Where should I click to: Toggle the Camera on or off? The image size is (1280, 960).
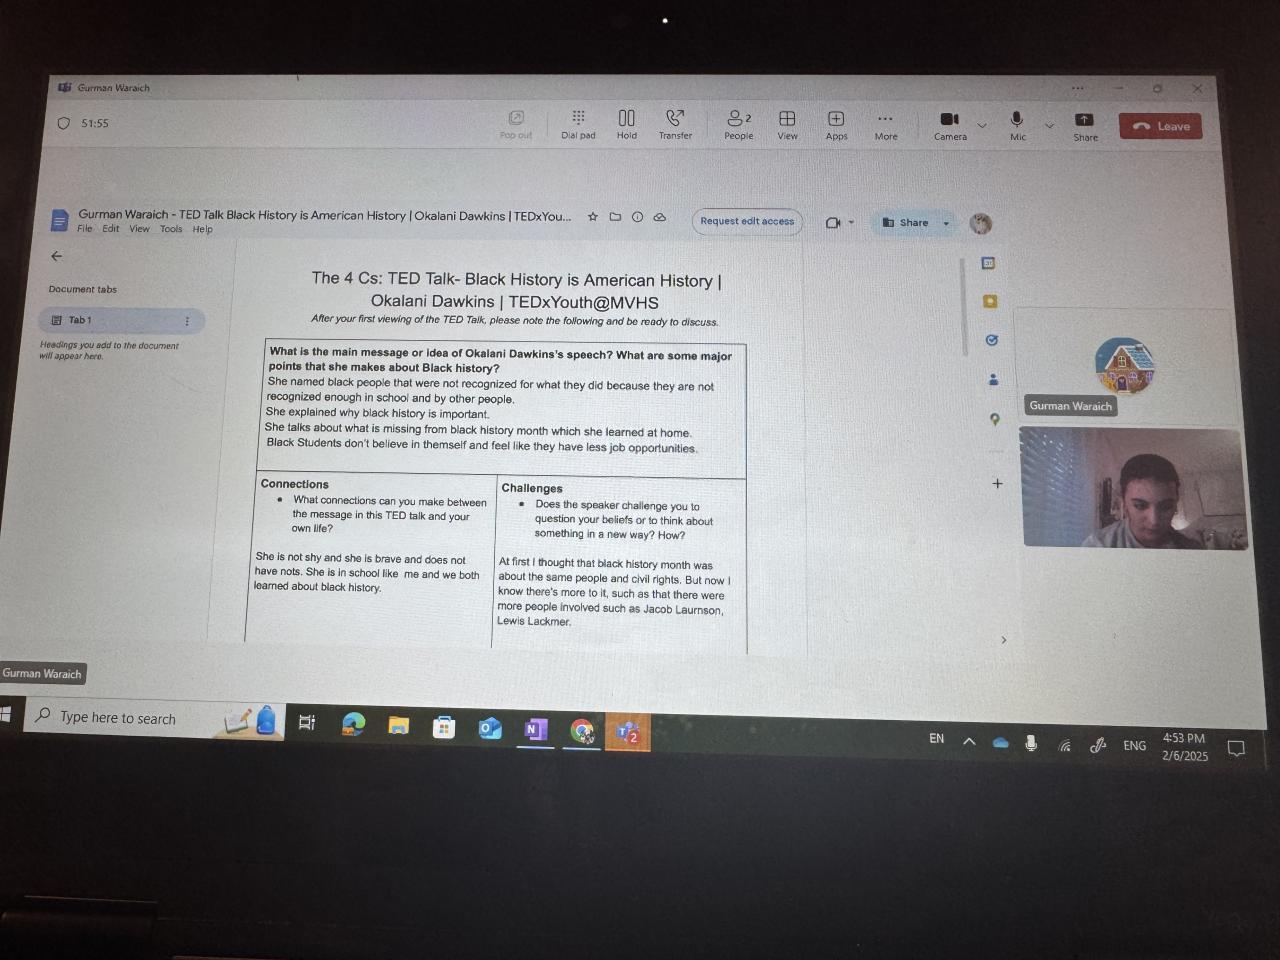(950, 126)
